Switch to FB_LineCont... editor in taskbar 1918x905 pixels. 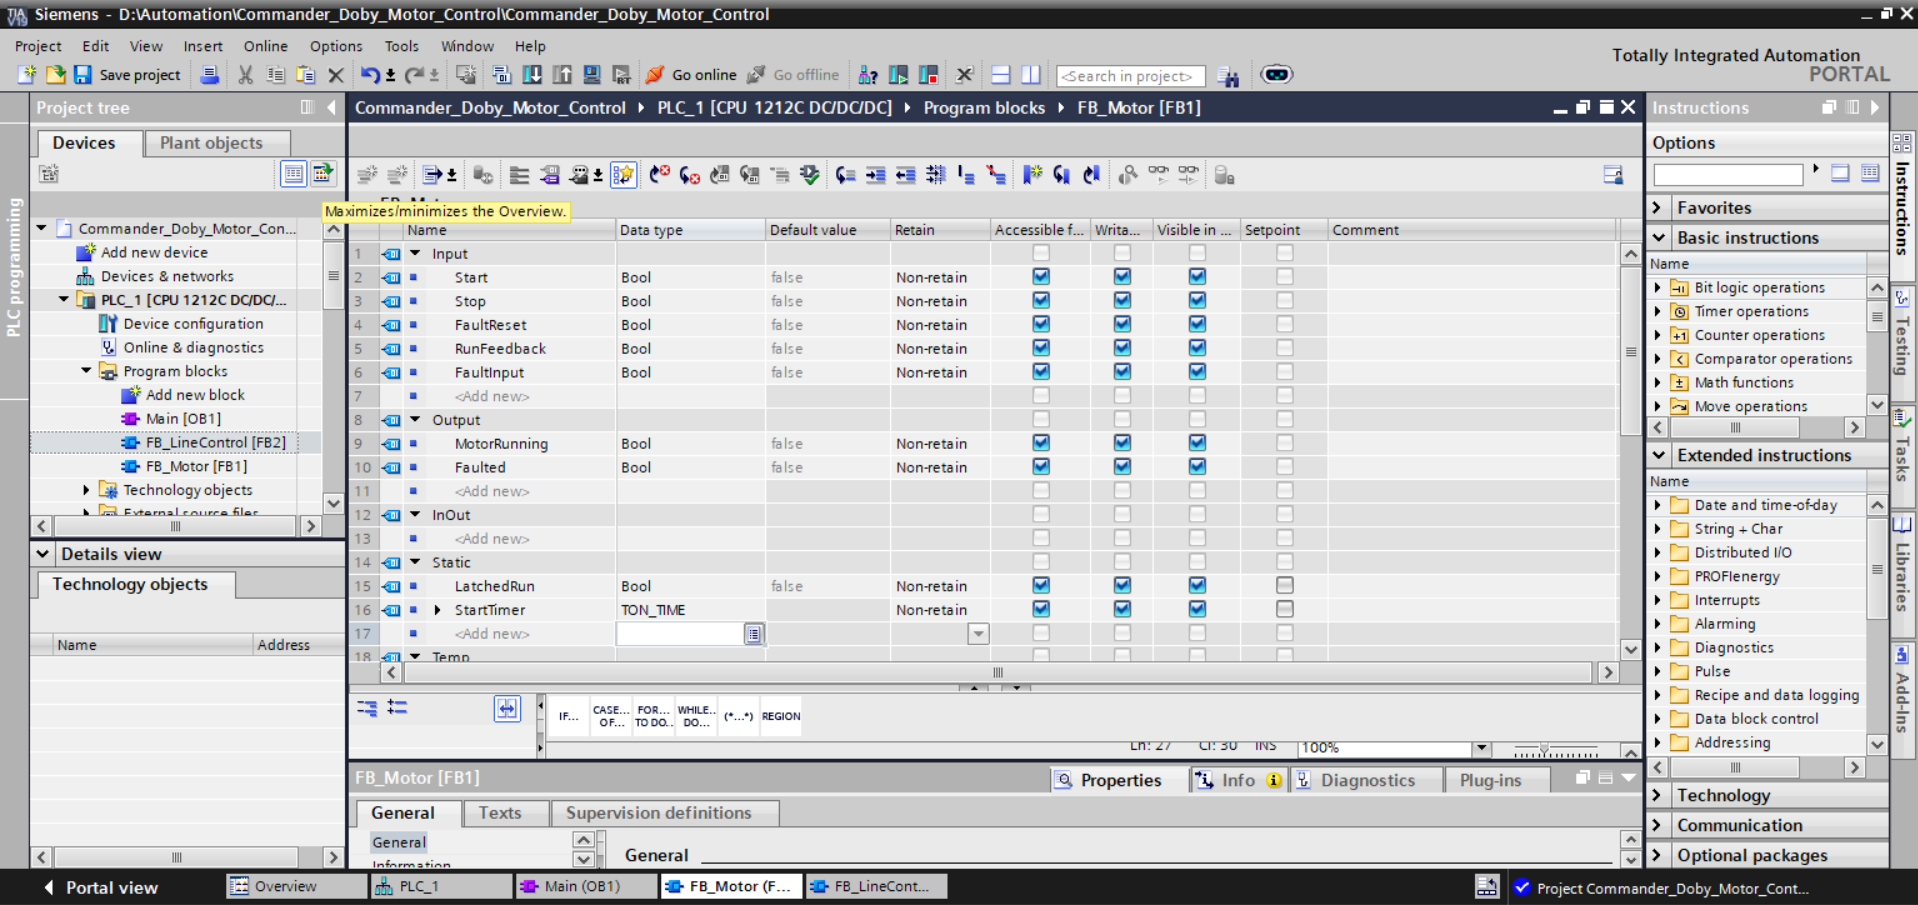tap(874, 886)
